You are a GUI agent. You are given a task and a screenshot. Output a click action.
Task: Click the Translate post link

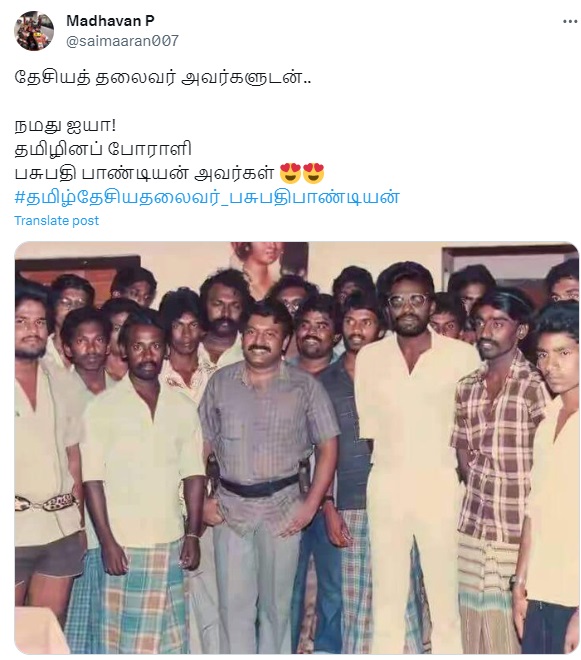point(56,221)
